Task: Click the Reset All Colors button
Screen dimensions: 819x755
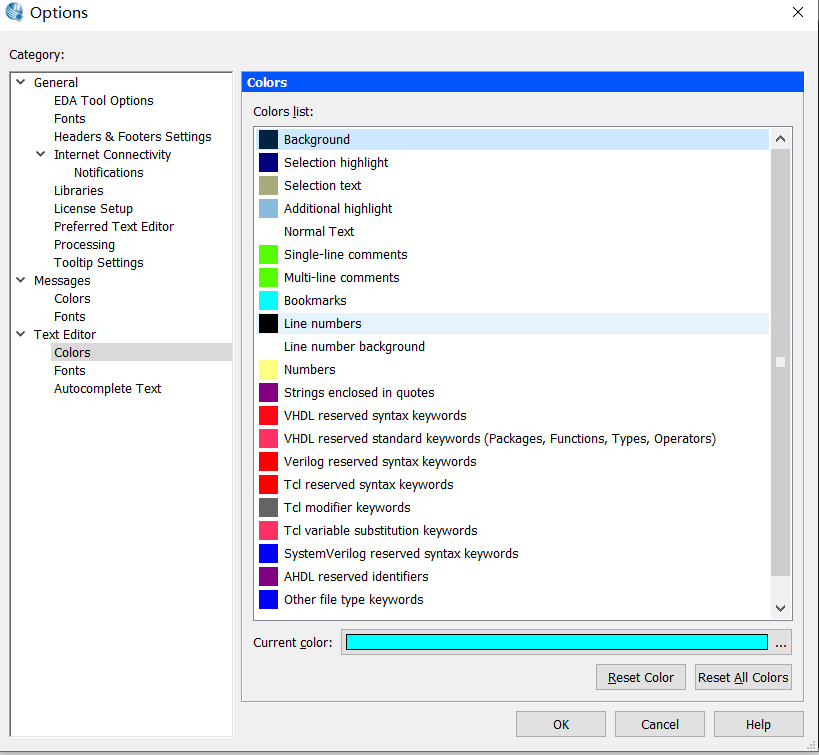Action: (743, 677)
